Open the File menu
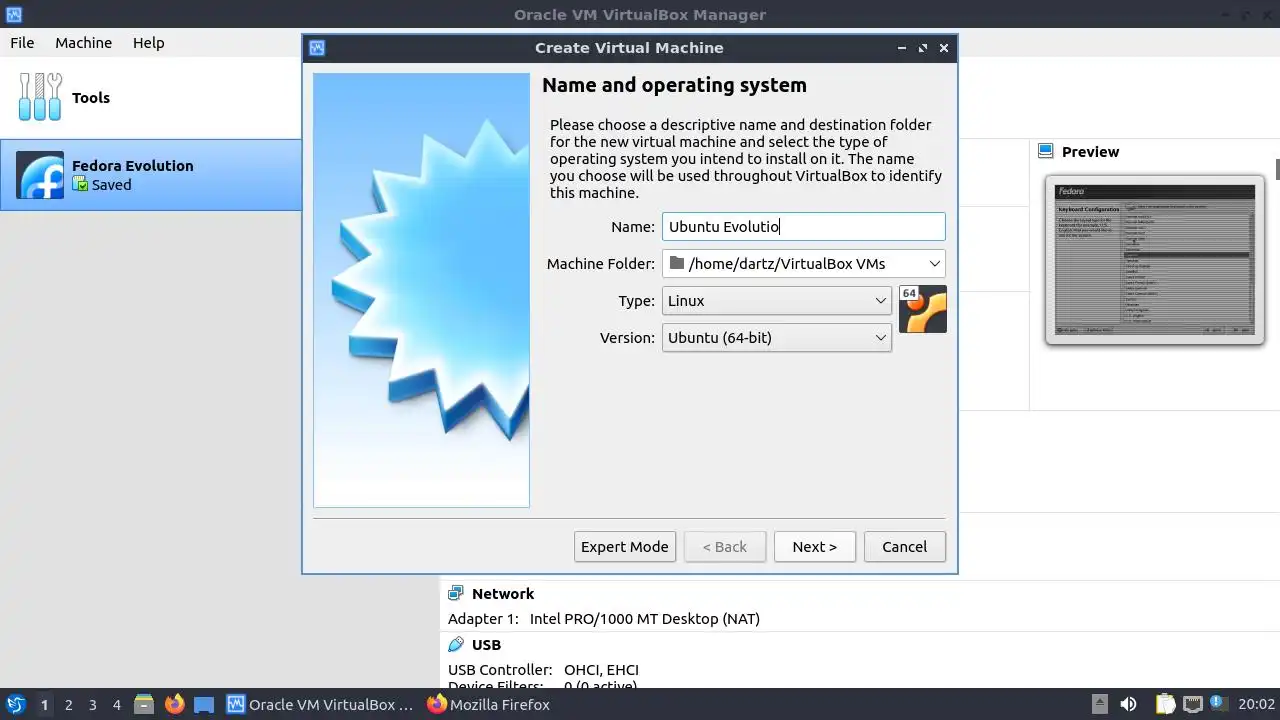 22,43
